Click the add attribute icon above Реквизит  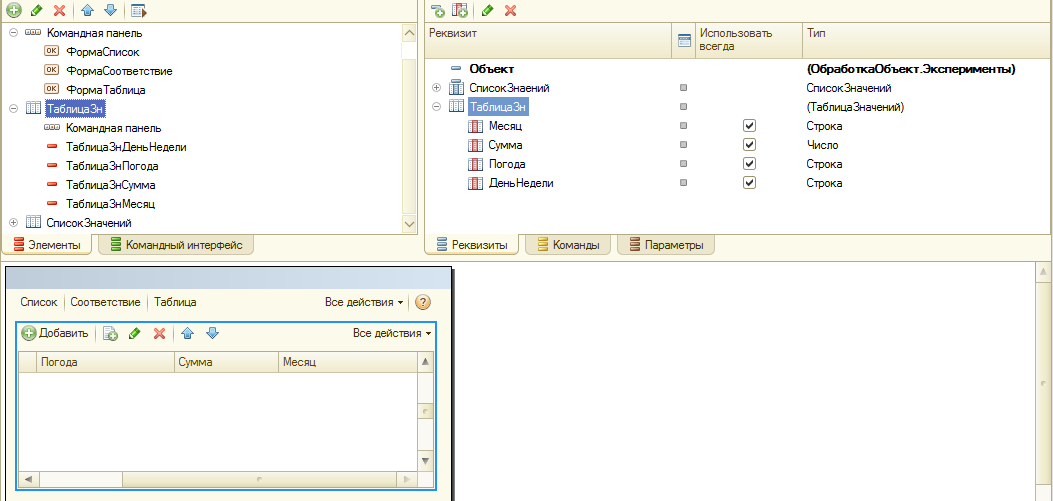437,11
